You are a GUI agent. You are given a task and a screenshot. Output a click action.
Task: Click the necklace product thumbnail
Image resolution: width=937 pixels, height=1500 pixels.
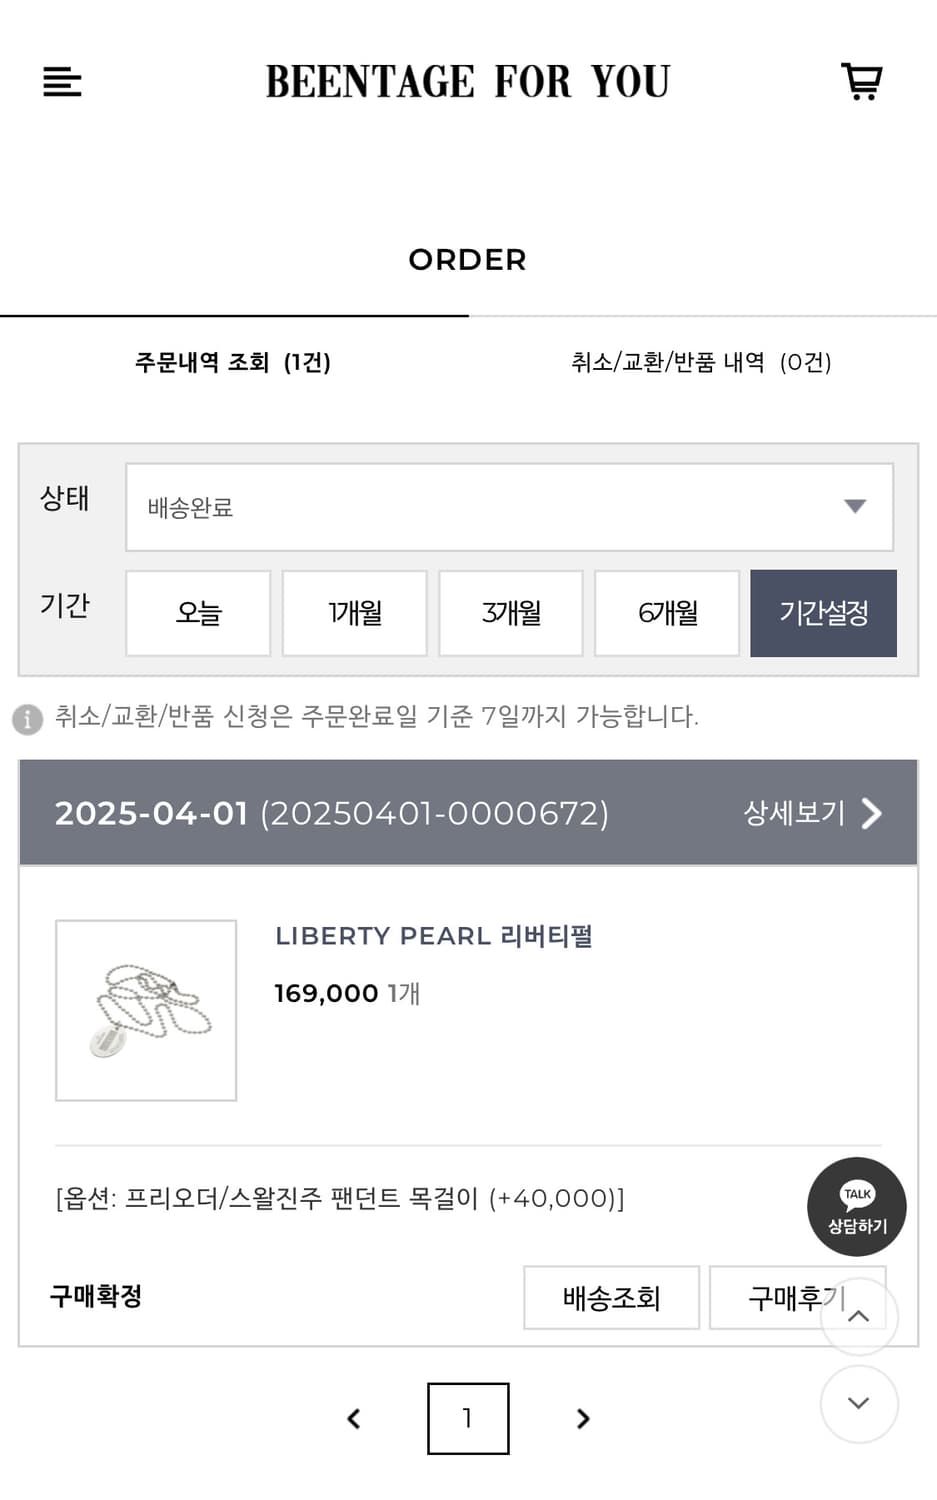pos(145,1010)
